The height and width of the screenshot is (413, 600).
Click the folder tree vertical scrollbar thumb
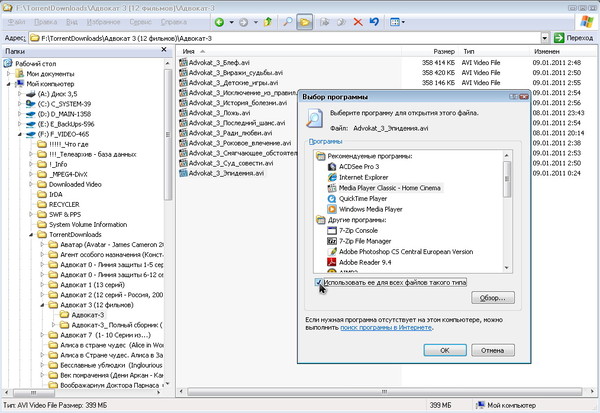pyautogui.click(x=168, y=134)
